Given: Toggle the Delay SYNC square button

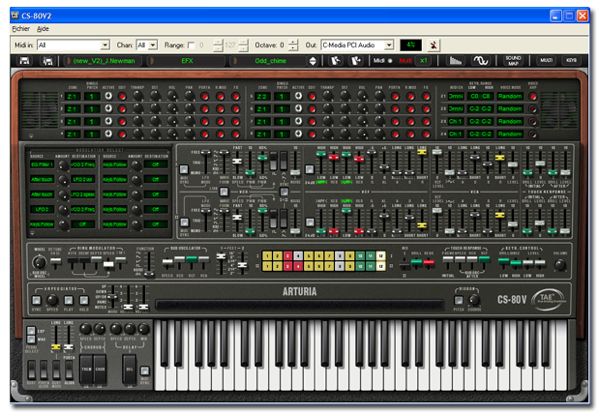Looking at the screenshot, I should coord(145,370).
